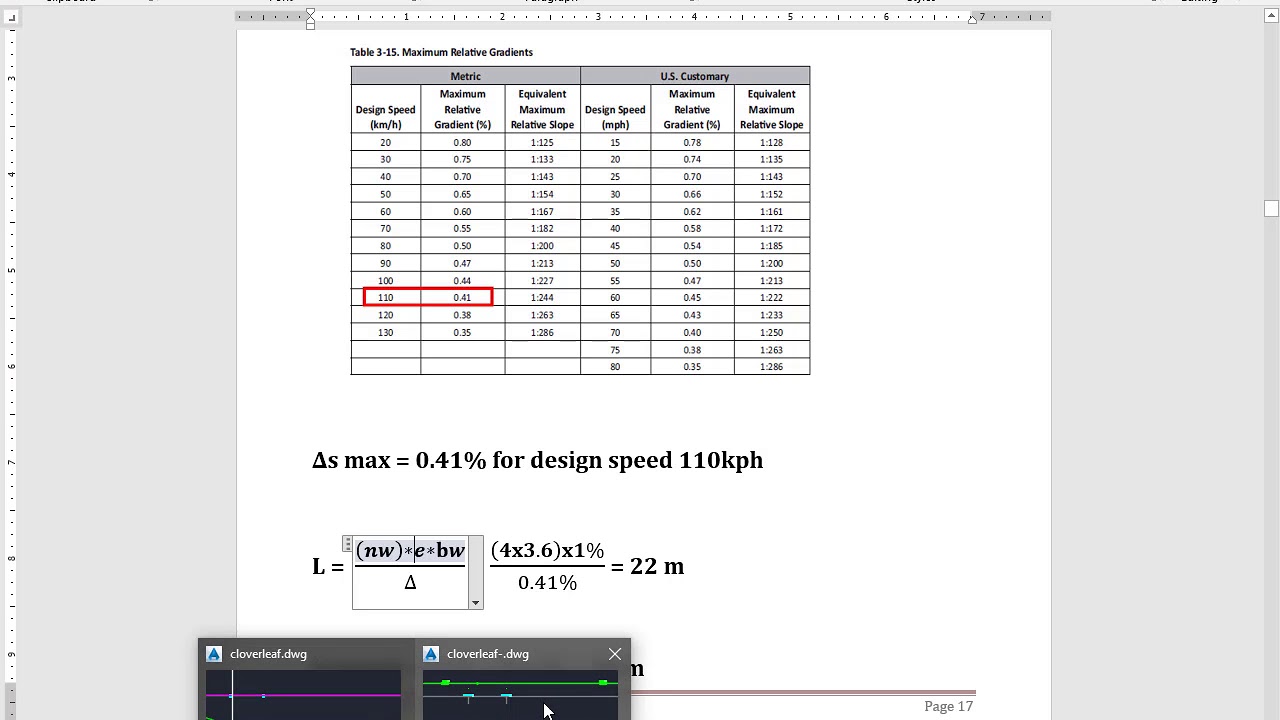Image resolution: width=1280 pixels, height=720 pixels.
Task: Click the slope cell '1:167'
Action: [542, 211]
